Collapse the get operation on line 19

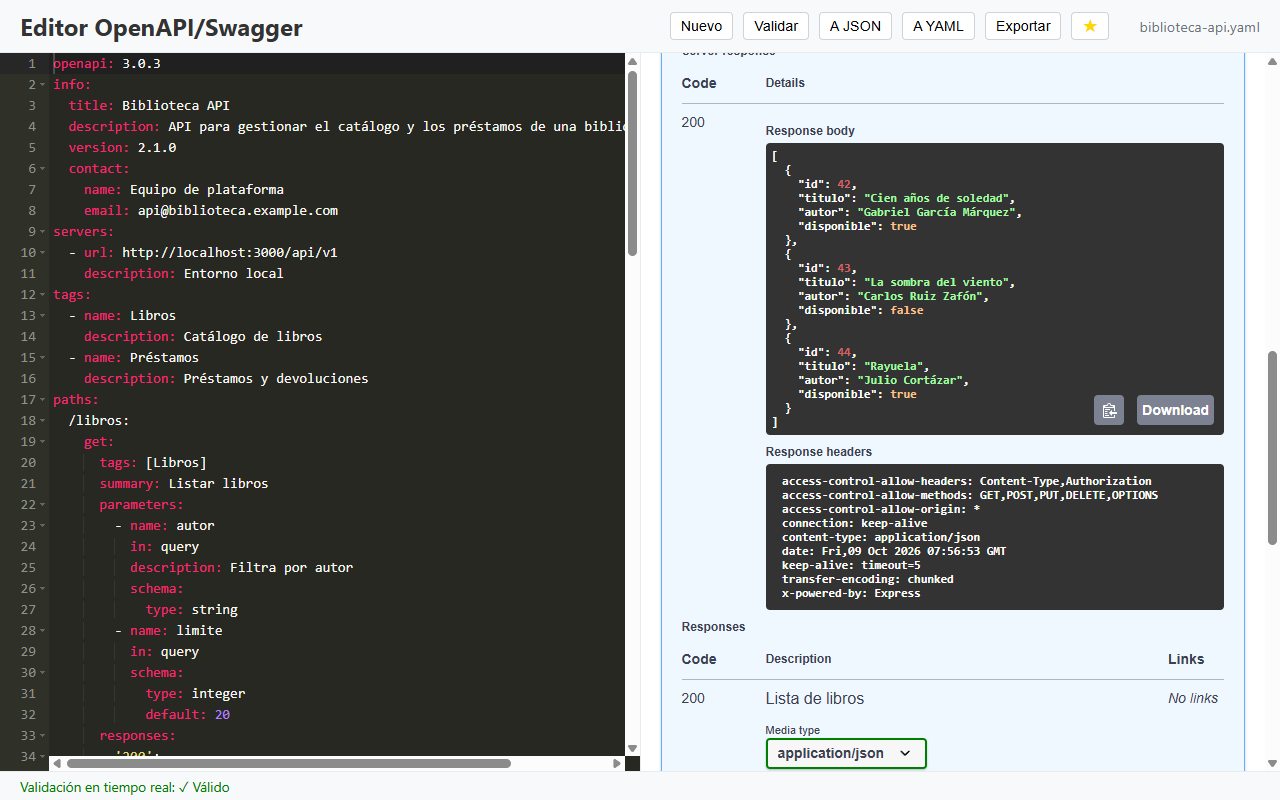tap(42, 442)
